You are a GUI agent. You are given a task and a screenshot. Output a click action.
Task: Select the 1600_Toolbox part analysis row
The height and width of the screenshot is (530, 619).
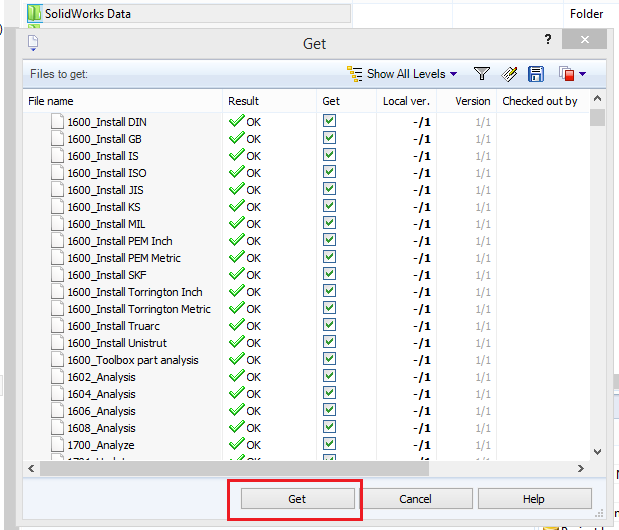click(x=132, y=360)
